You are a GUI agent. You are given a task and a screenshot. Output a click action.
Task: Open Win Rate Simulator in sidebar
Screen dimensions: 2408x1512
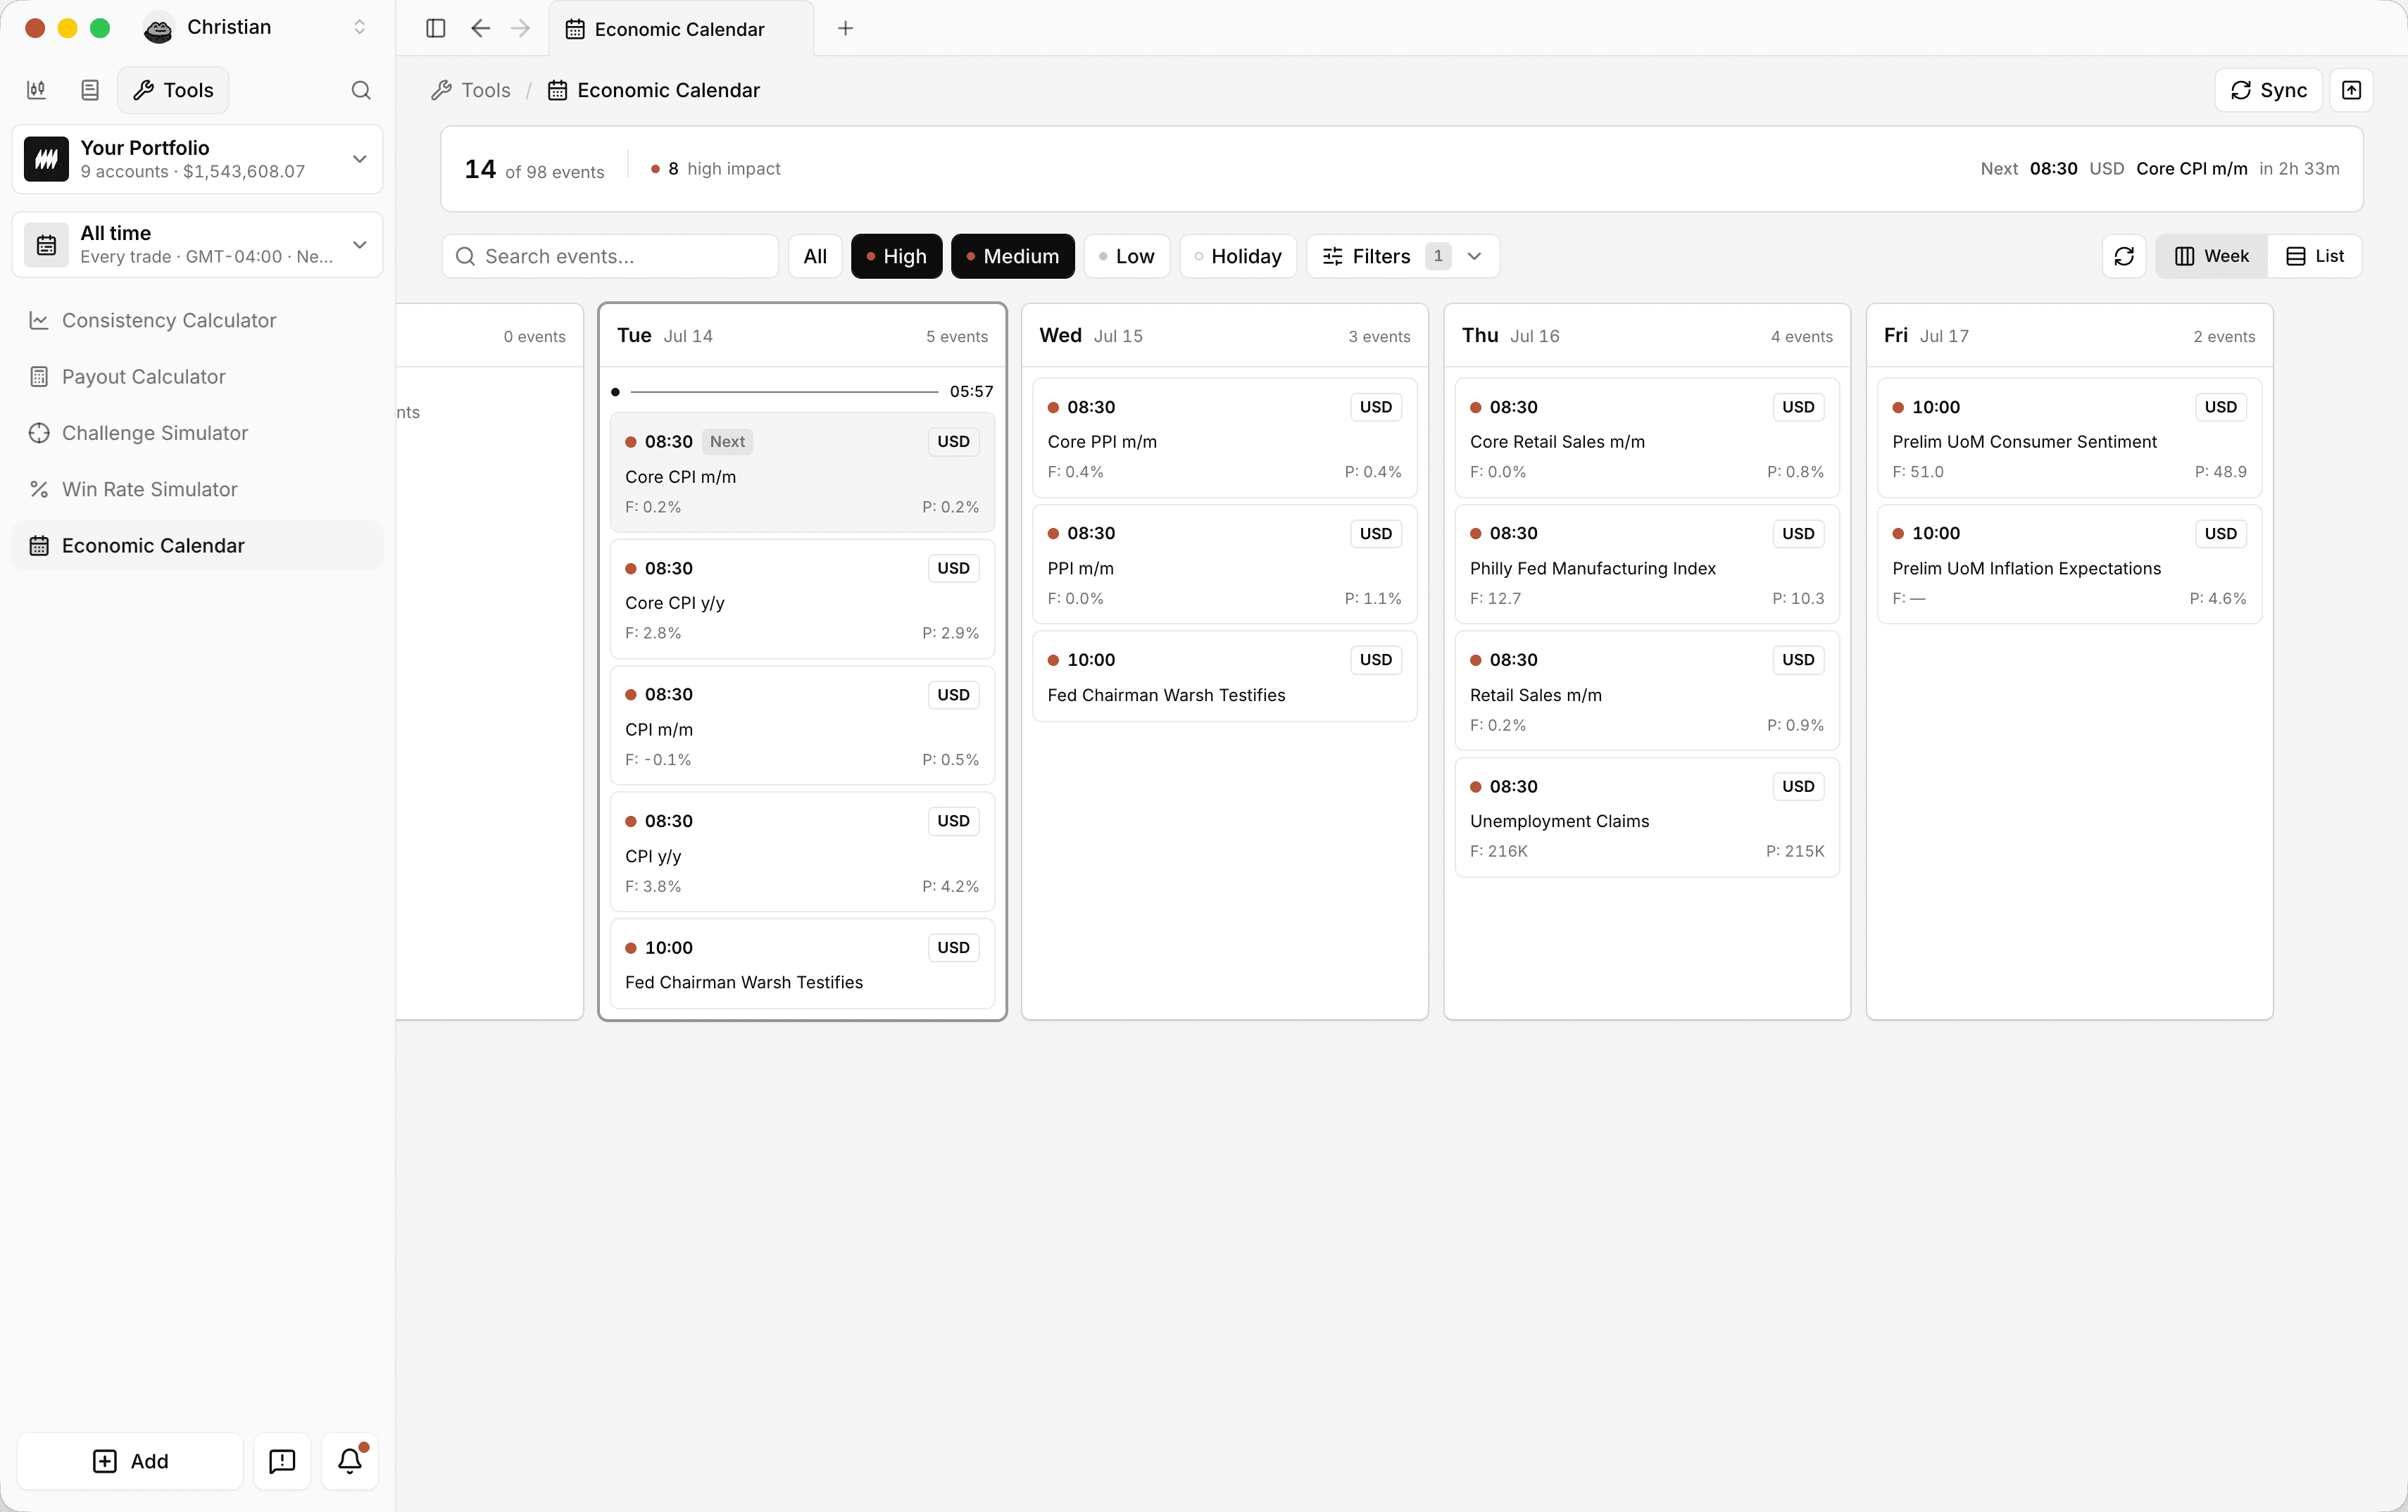197,489
